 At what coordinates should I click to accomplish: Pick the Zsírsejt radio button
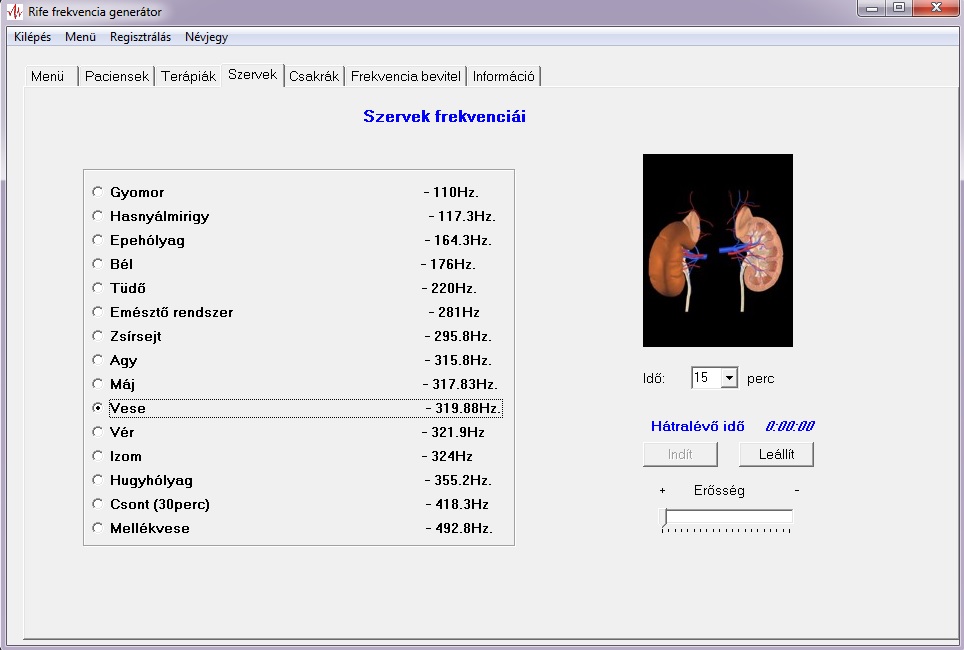tap(97, 336)
